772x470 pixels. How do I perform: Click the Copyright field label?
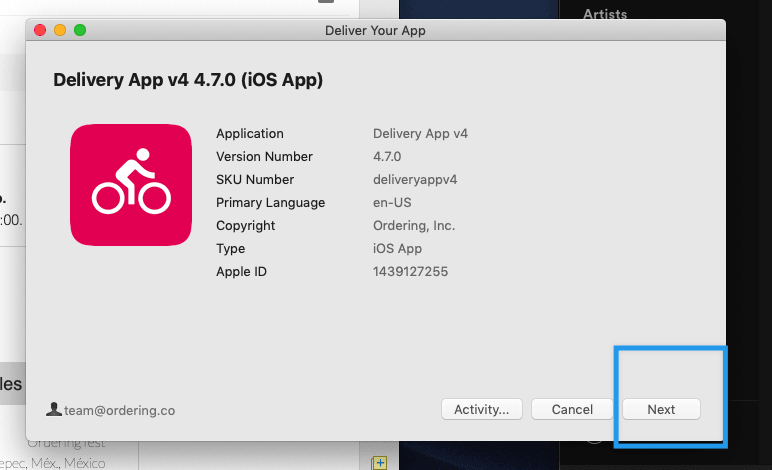[246, 225]
